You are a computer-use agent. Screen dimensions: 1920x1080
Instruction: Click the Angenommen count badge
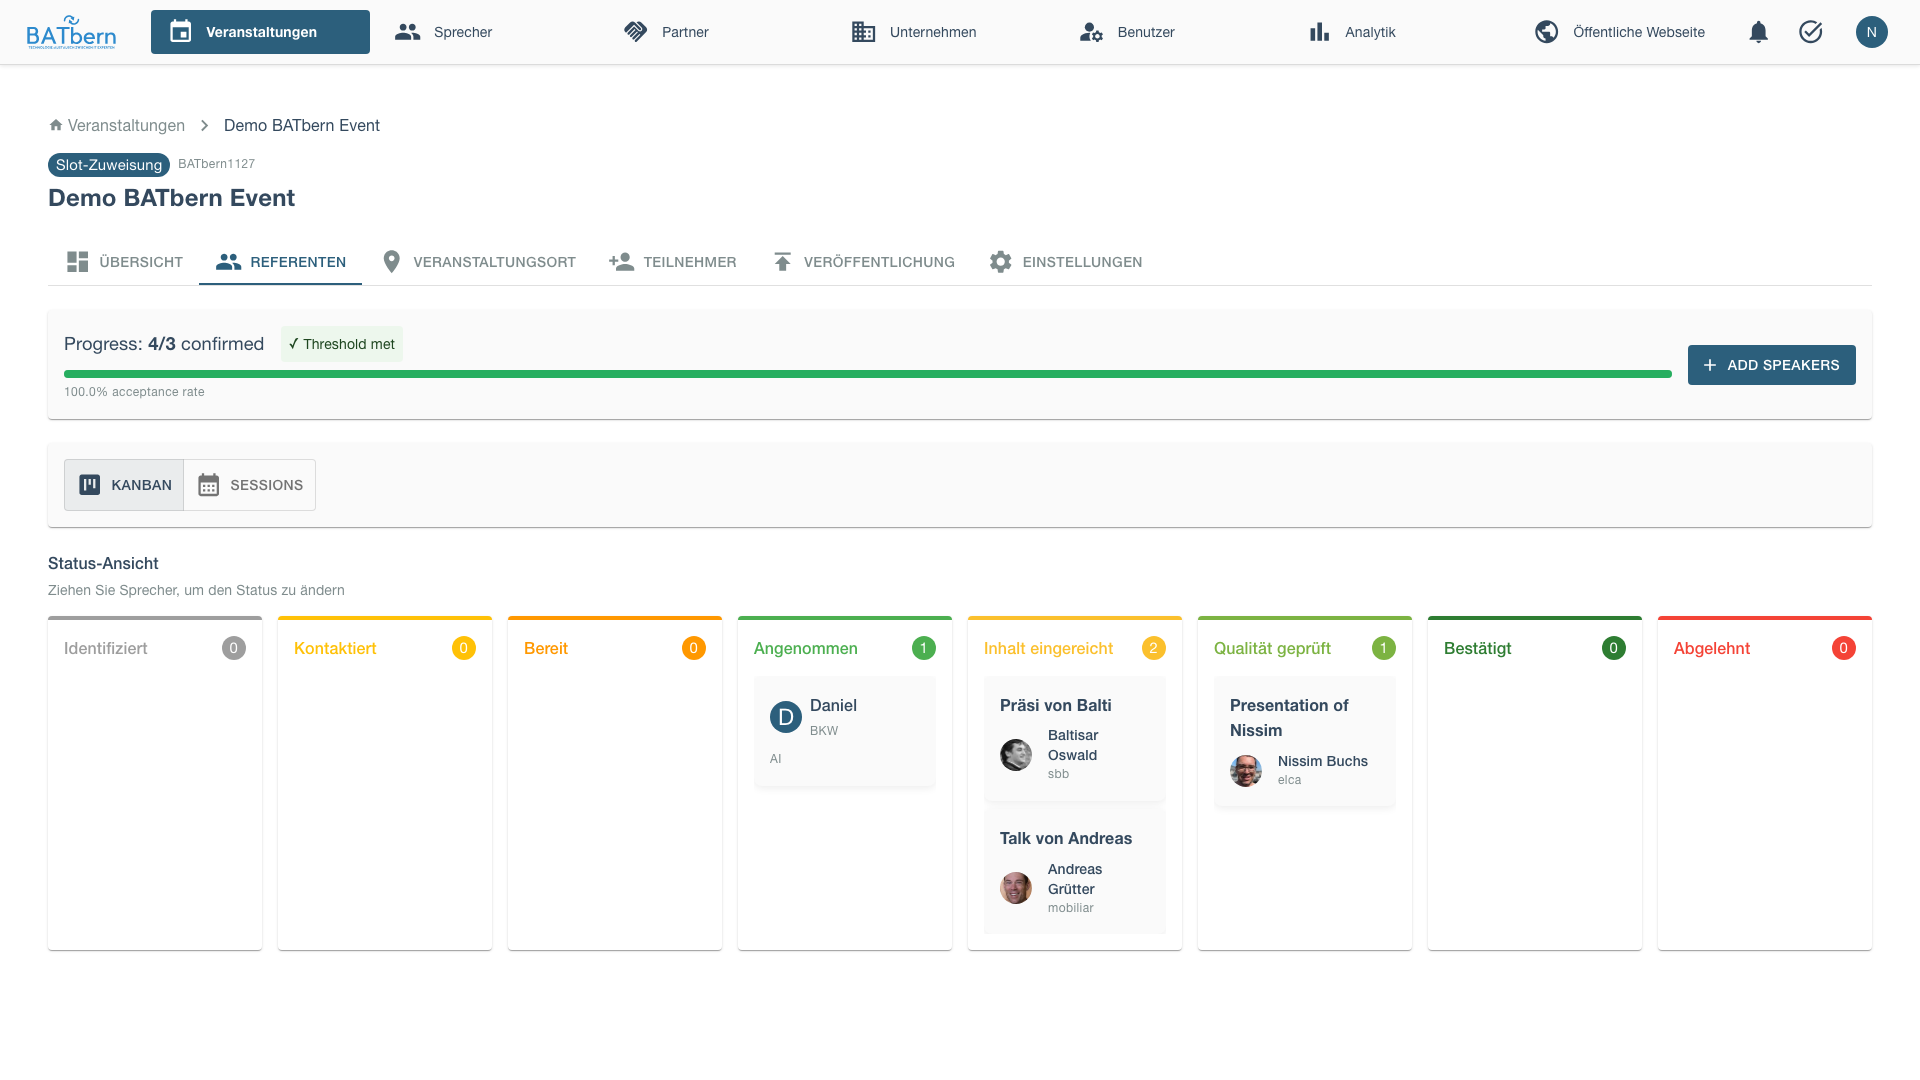pyautogui.click(x=924, y=648)
